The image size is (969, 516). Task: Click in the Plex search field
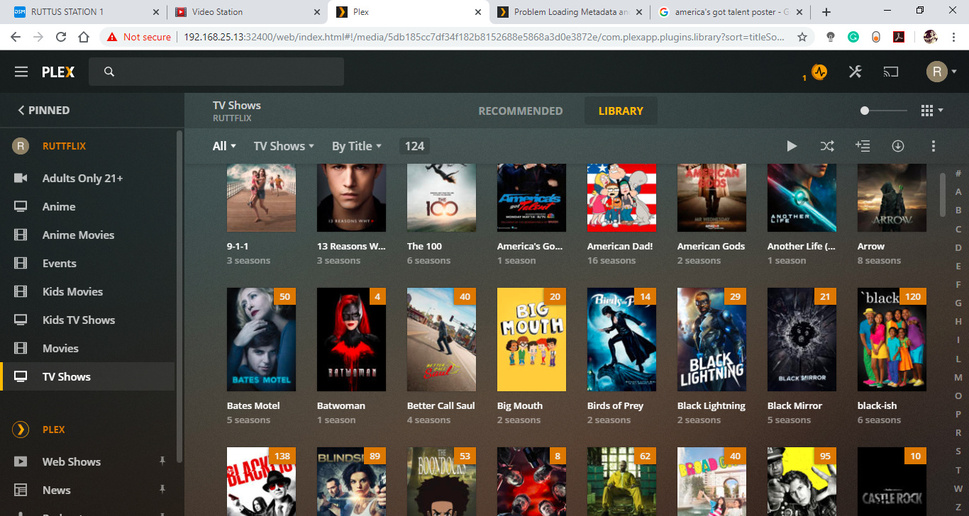tap(216, 72)
